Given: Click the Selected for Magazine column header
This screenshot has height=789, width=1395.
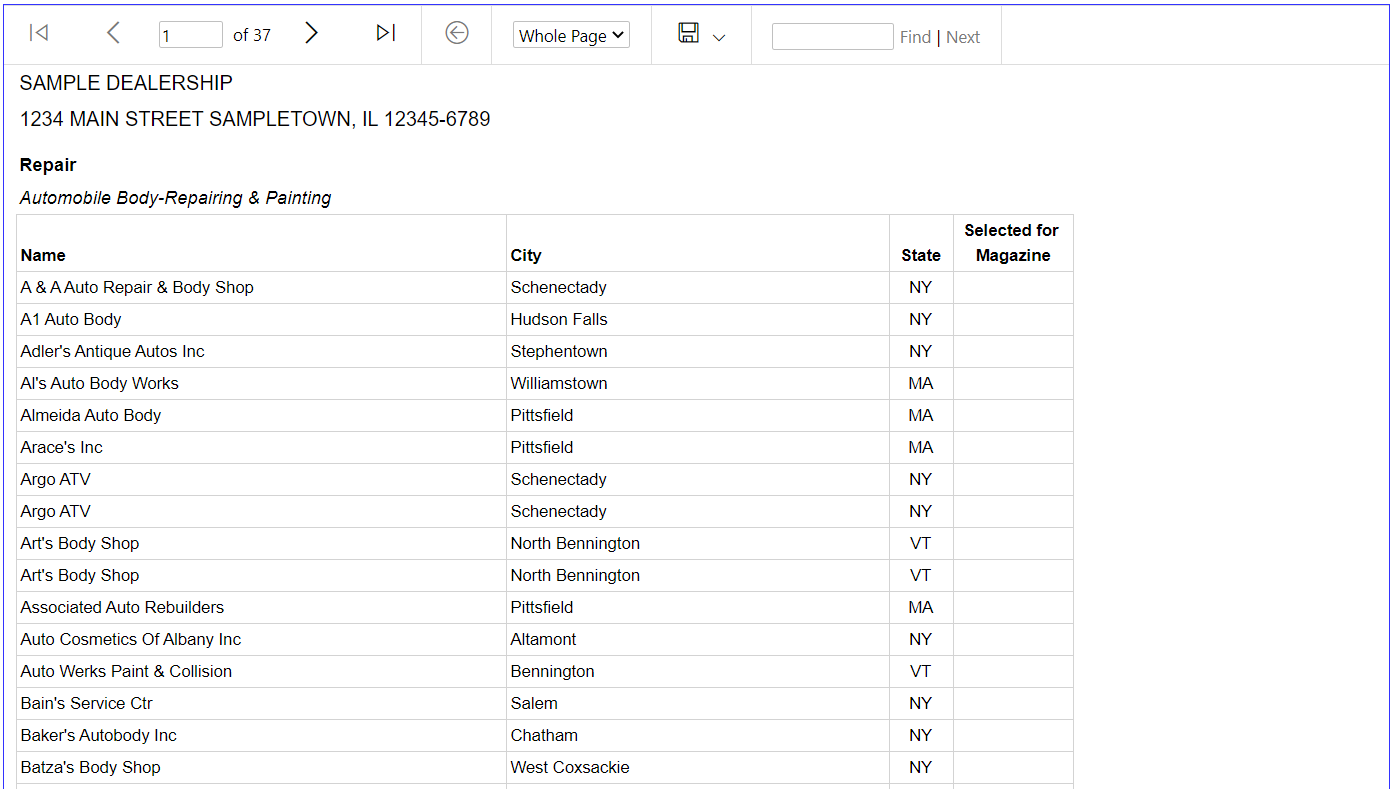Looking at the screenshot, I should tap(1012, 243).
